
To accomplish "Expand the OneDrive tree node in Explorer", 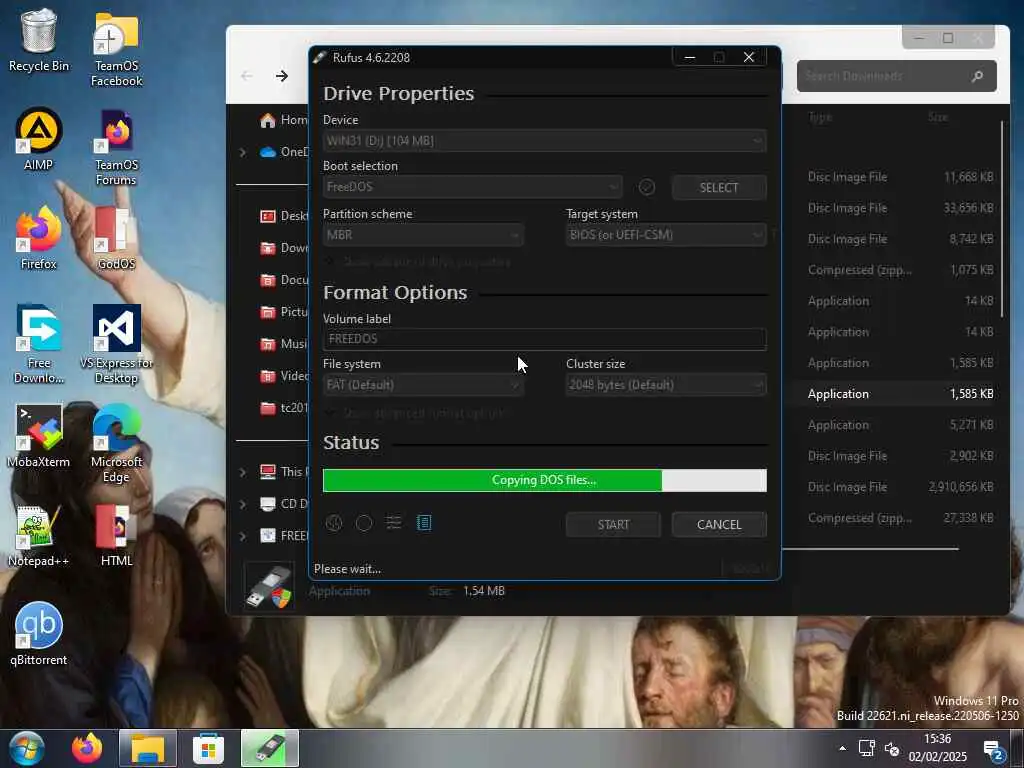I will tap(243, 152).
